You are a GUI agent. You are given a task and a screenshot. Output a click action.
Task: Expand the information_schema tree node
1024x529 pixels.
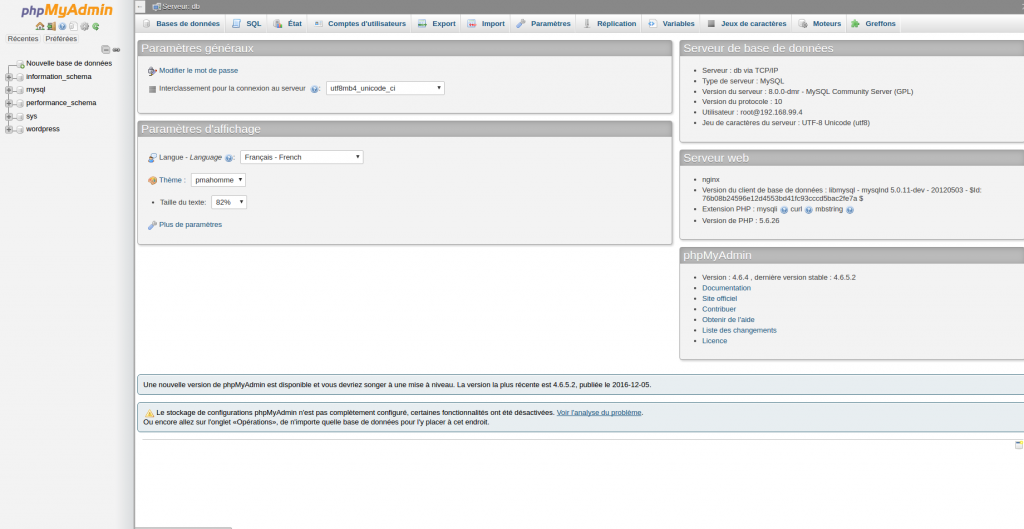click(x=9, y=77)
